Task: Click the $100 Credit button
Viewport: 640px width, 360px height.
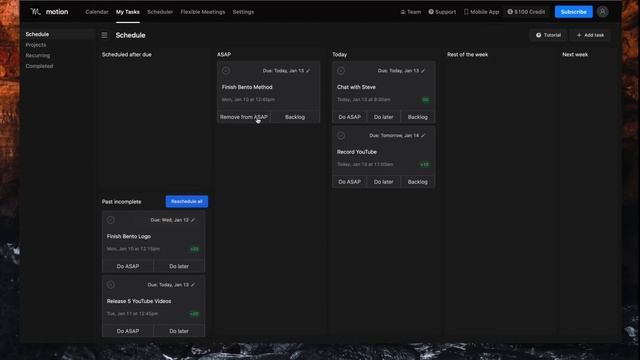Action: pyautogui.click(x=526, y=12)
